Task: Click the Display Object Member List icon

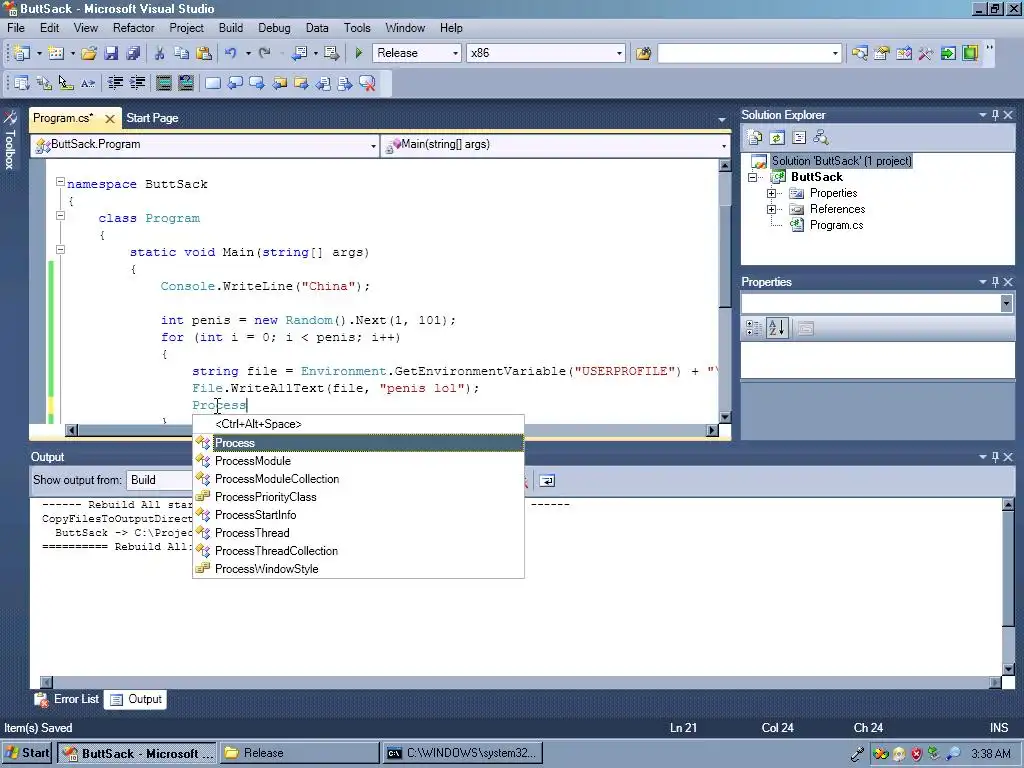Action: tap(22, 83)
